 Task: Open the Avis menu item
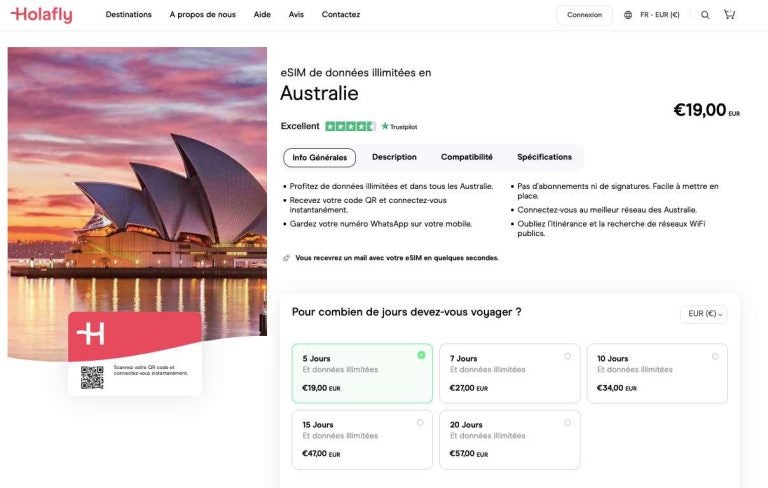tap(296, 15)
